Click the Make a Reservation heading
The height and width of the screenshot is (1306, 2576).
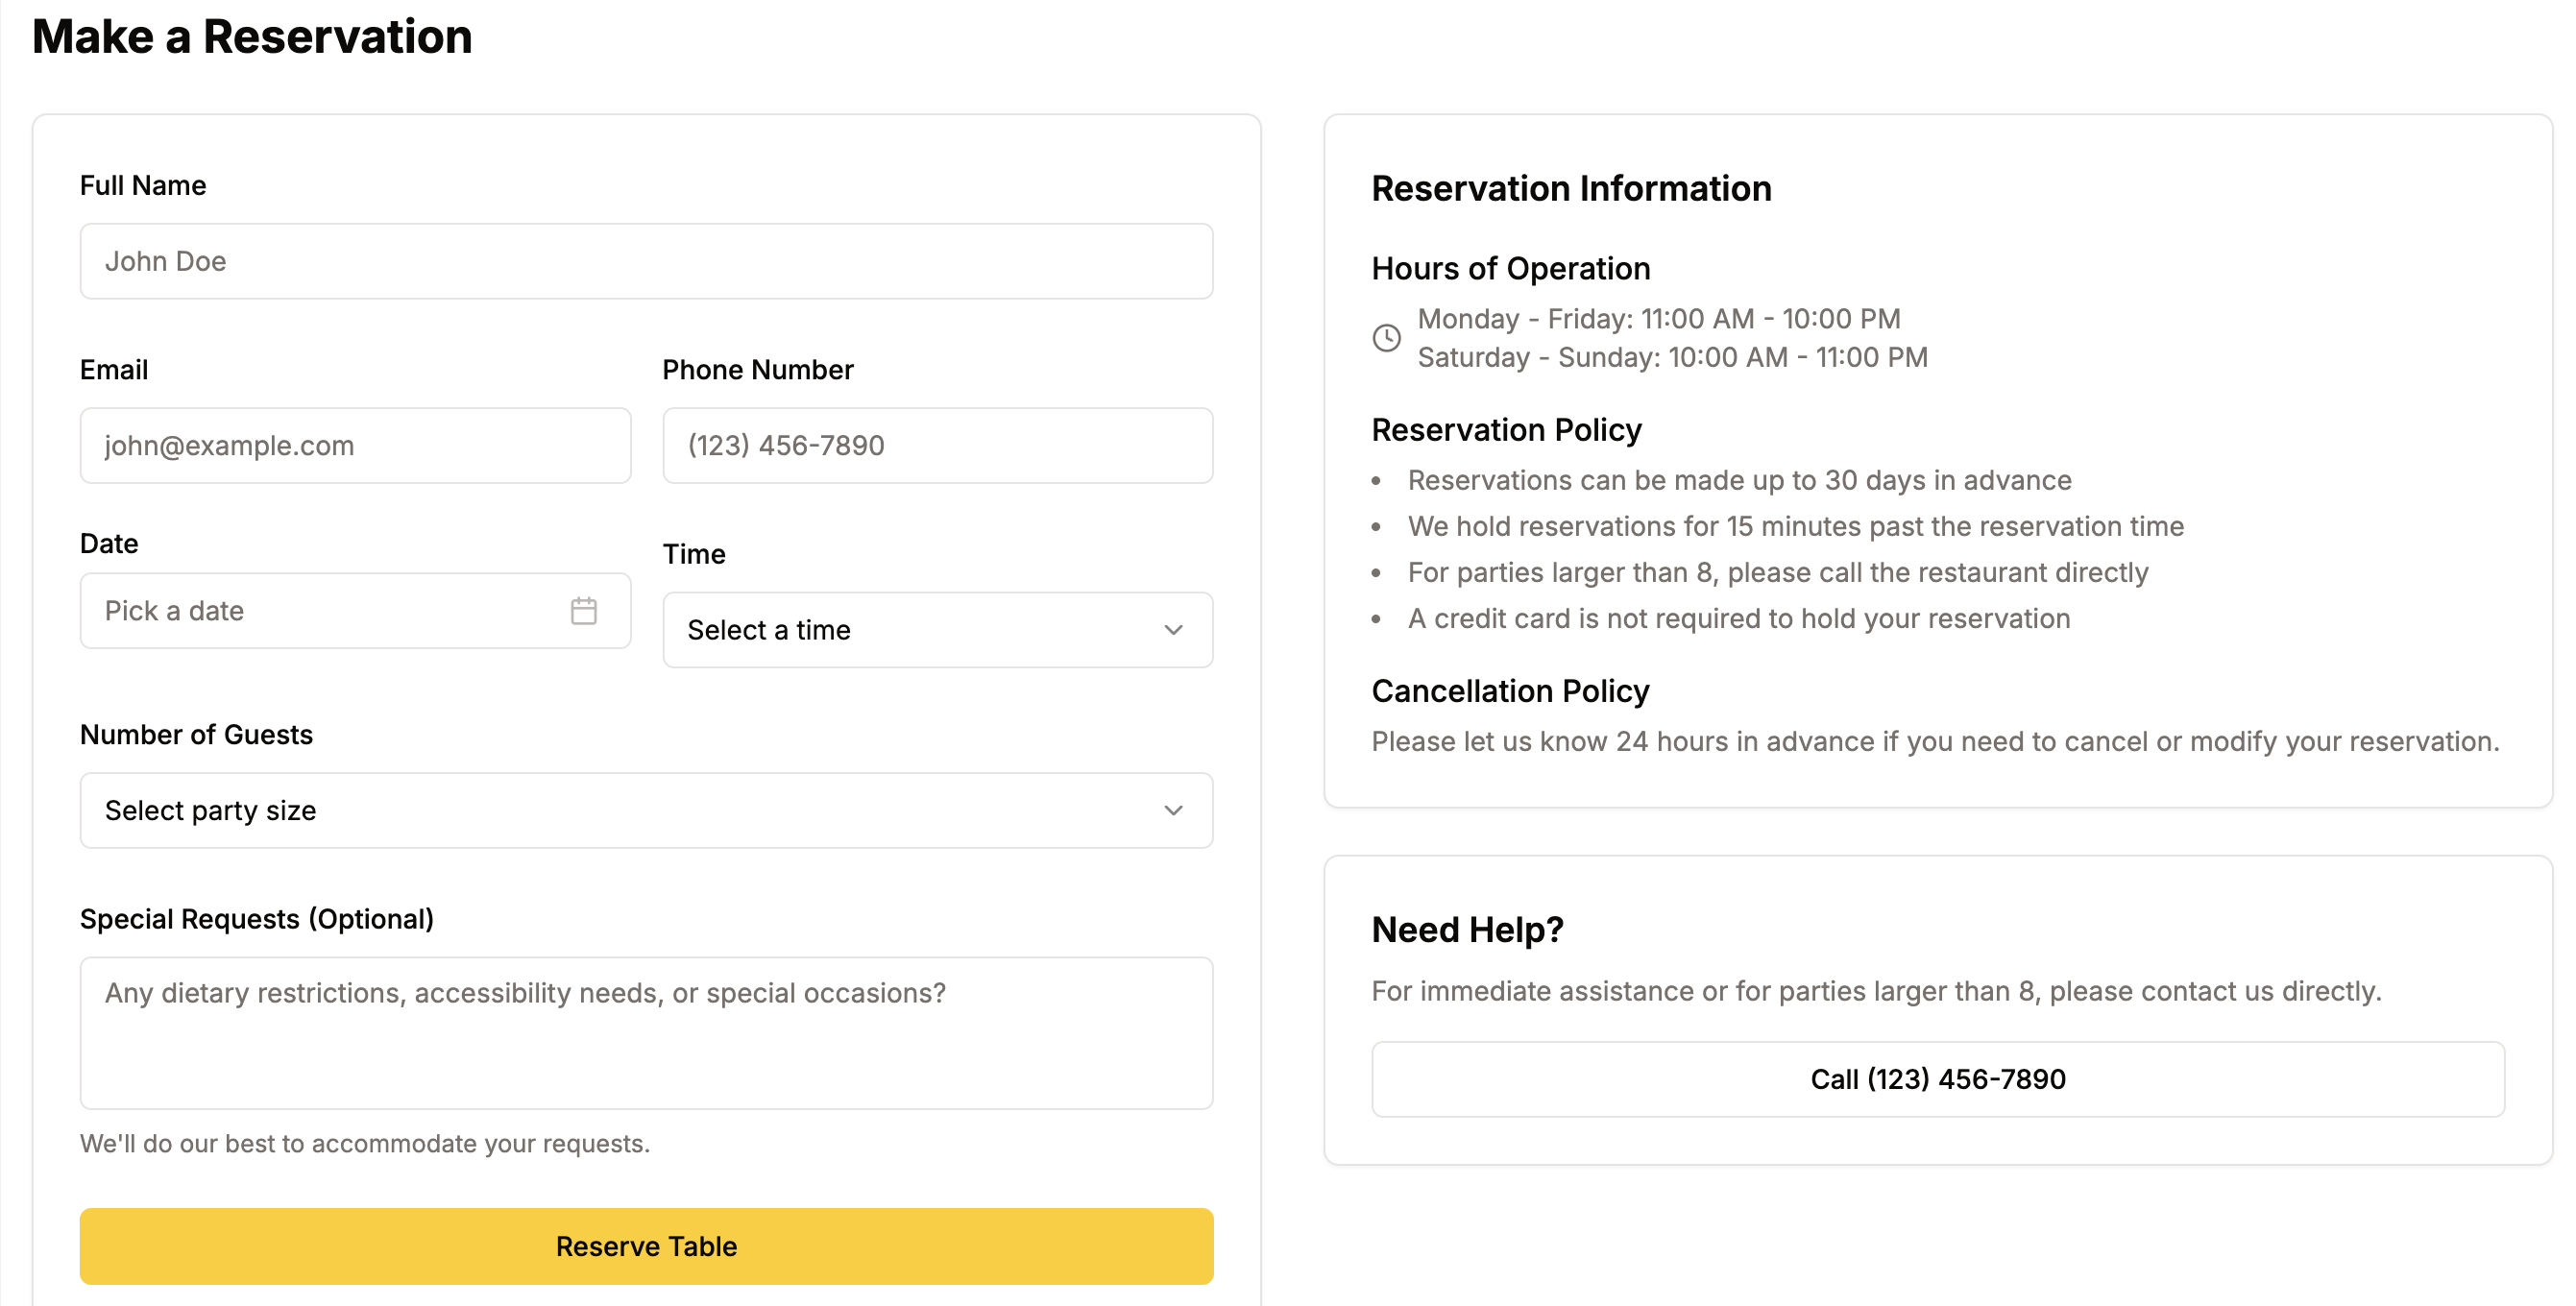click(x=252, y=37)
